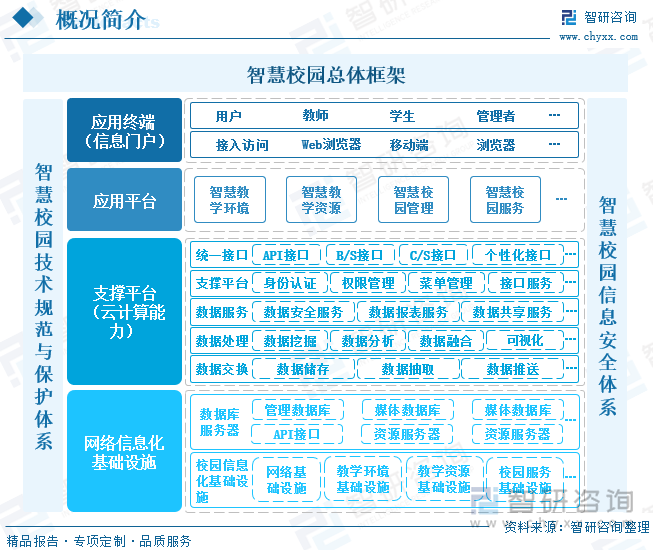653x550 pixels.
Task: Click the 校园信息化基础设施 row label
Action: [222, 480]
